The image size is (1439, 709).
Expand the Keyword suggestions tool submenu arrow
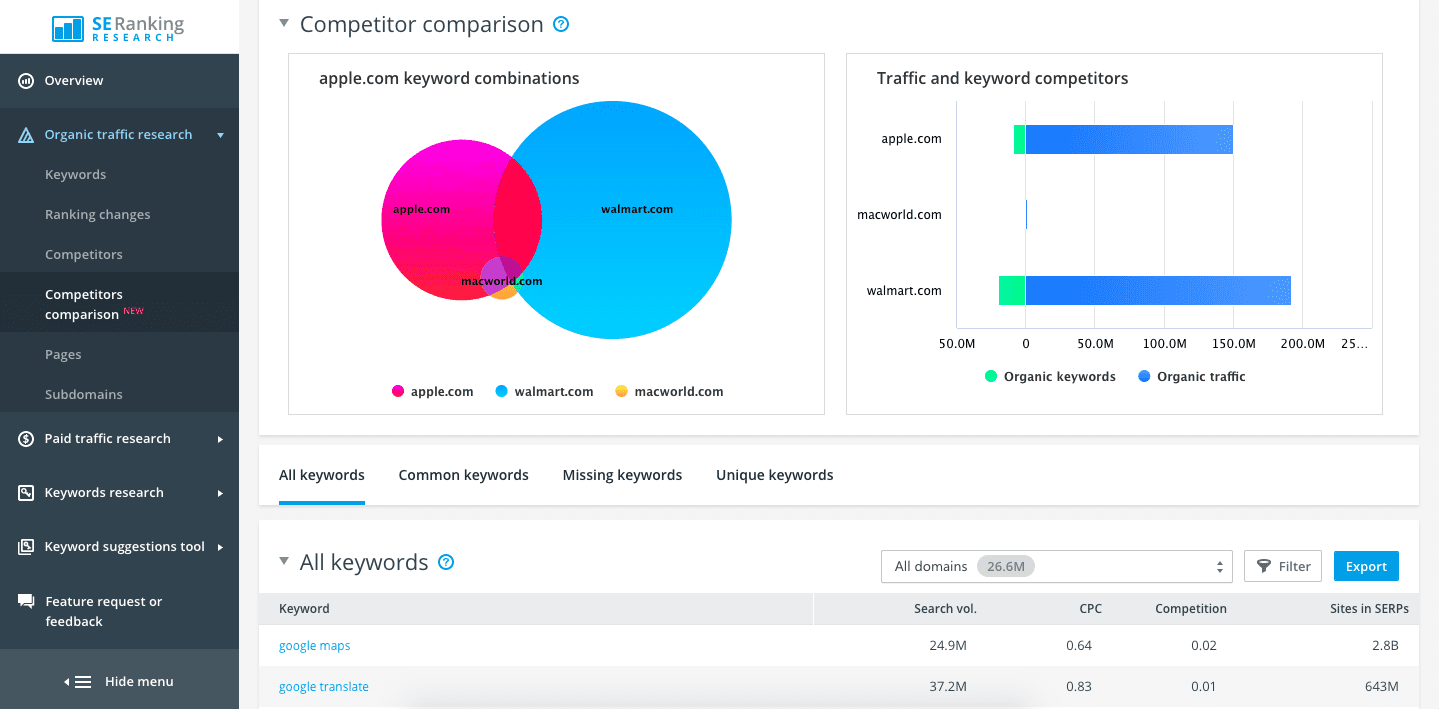coord(220,547)
